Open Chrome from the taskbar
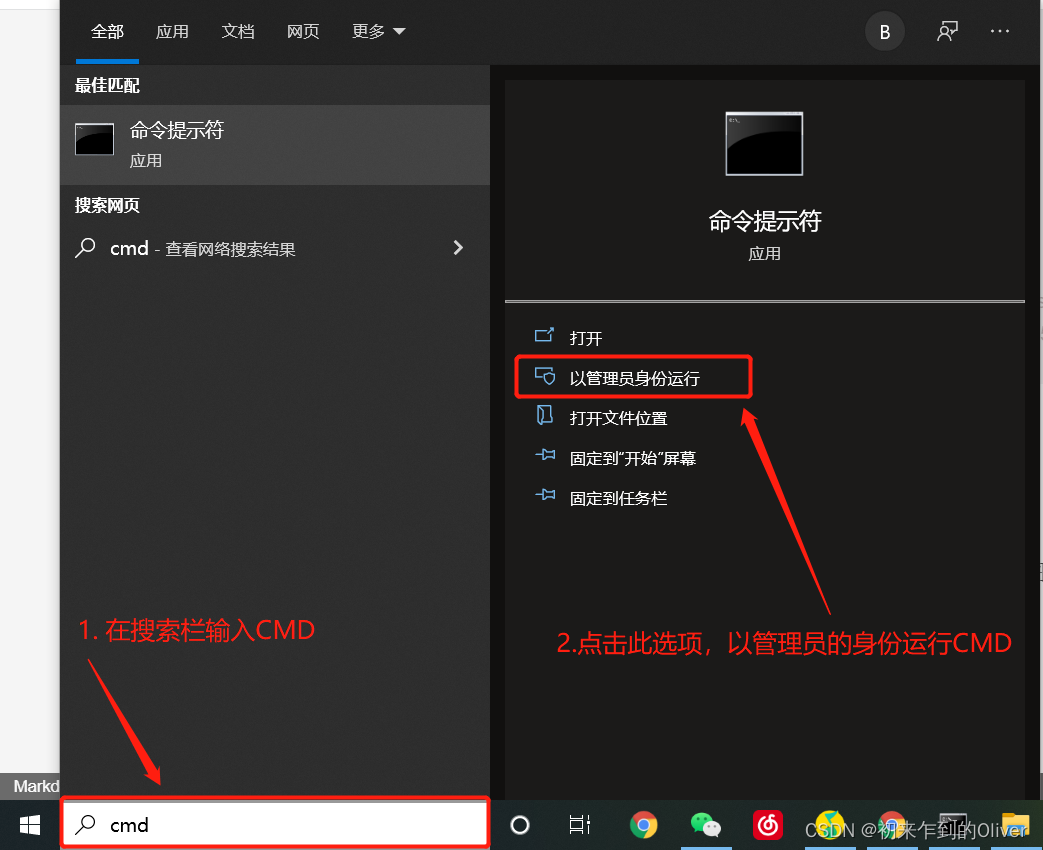This screenshot has width=1043, height=850. [x=643, y=825]
